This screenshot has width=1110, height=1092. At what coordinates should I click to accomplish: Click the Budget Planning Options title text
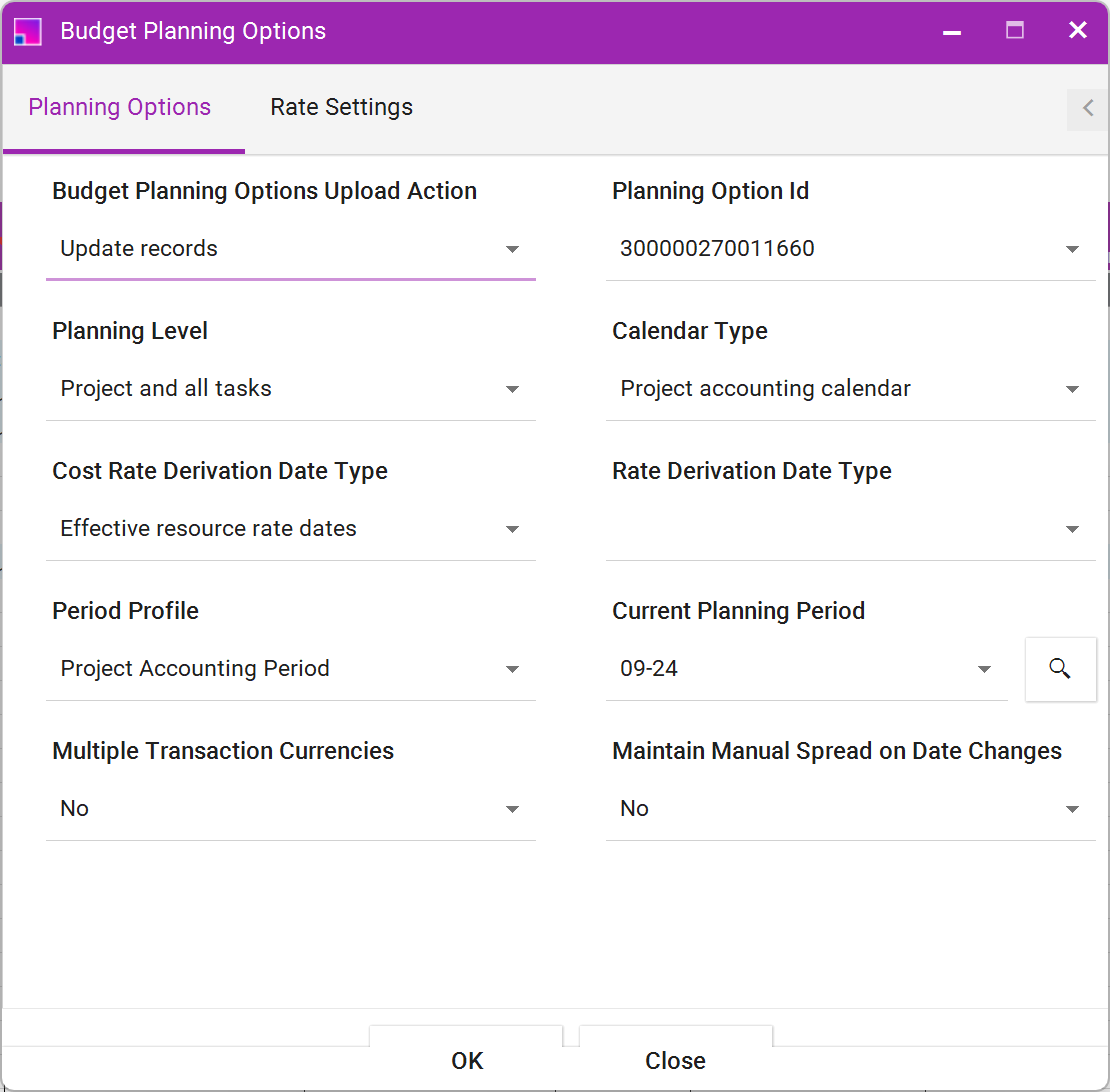click(193, 31)
